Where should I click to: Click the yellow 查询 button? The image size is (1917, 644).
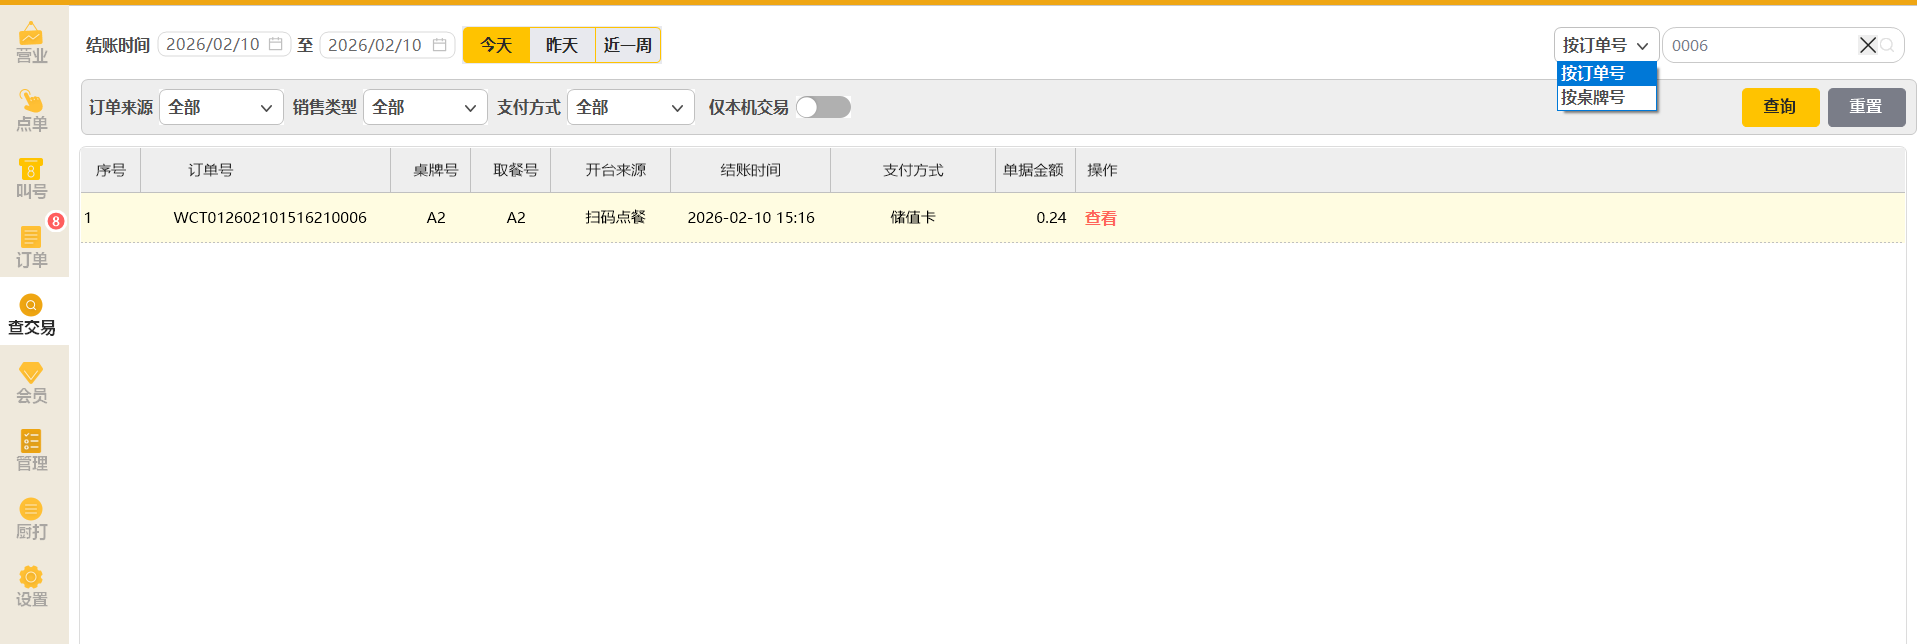tap(1780, 107)
